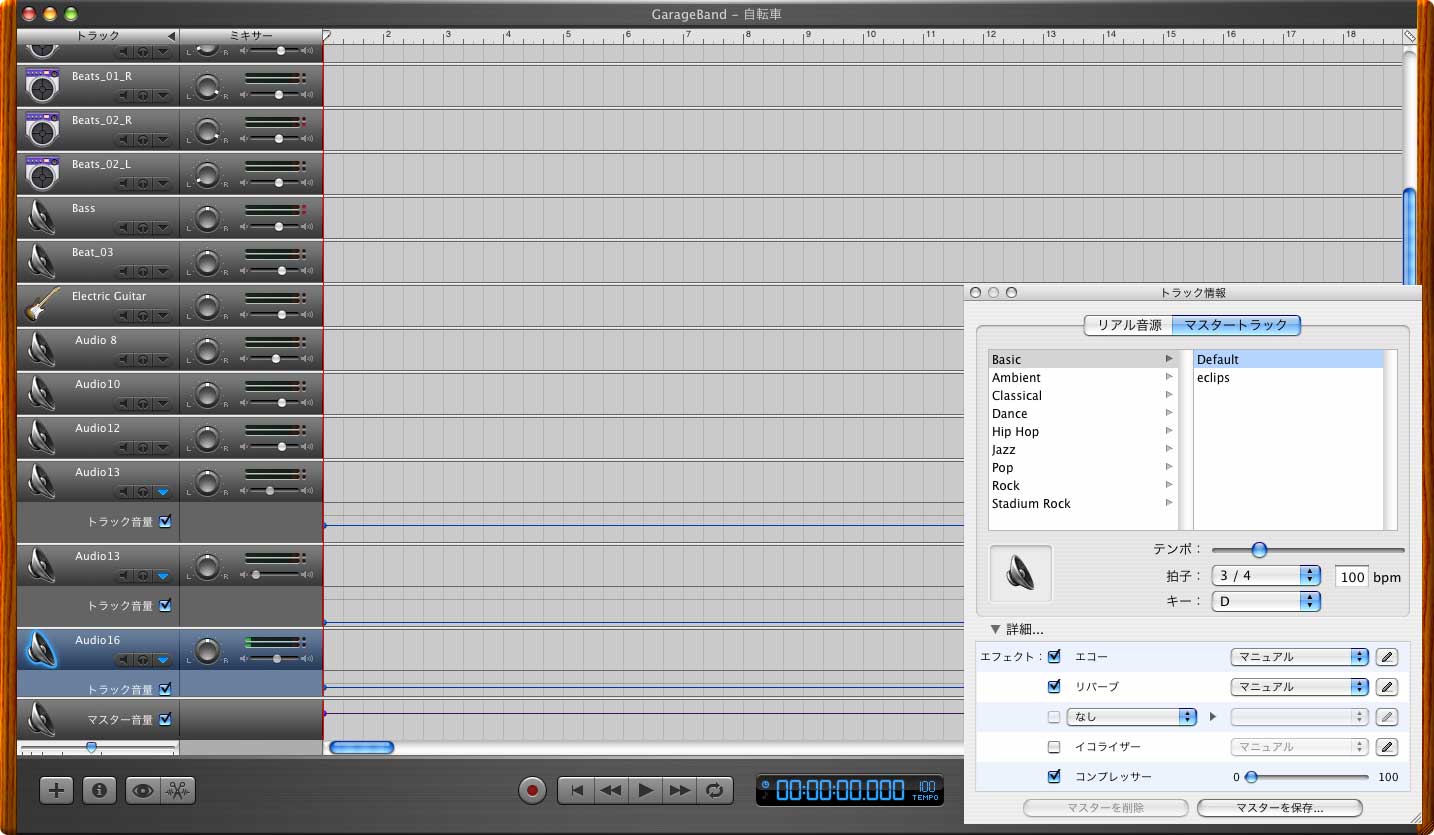The width and height of the screenshot is (1434, 835).
Task: Mute the Audio12 track
Action: point(124,448)
